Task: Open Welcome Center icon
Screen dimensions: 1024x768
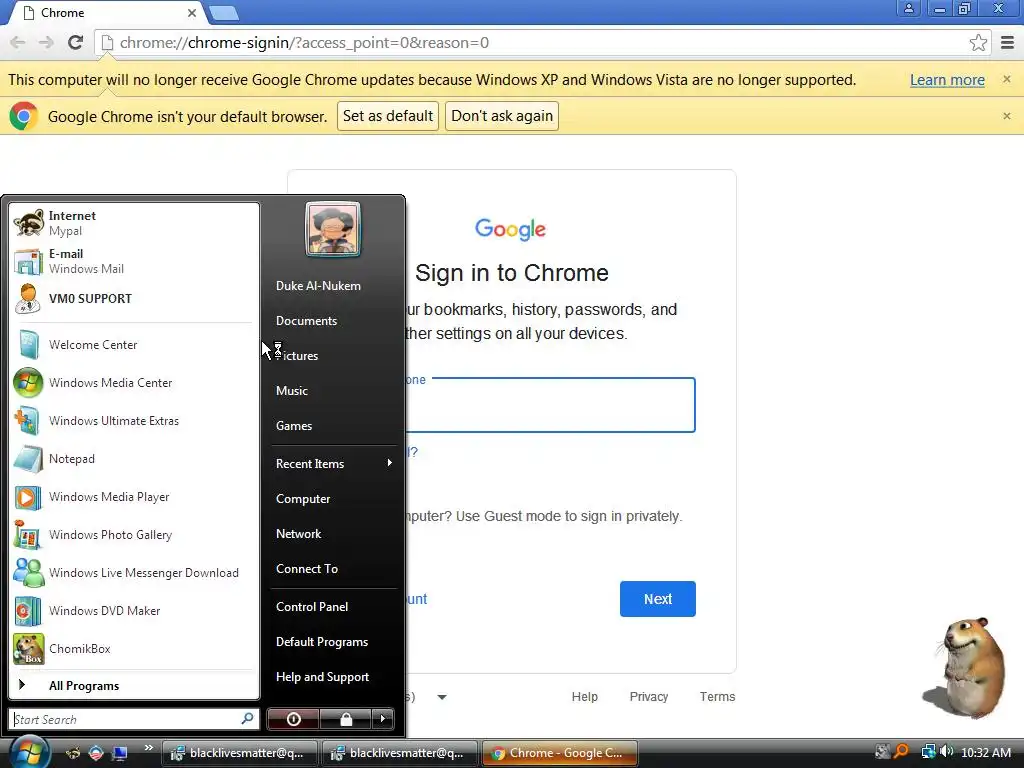Action: point(29,344)
